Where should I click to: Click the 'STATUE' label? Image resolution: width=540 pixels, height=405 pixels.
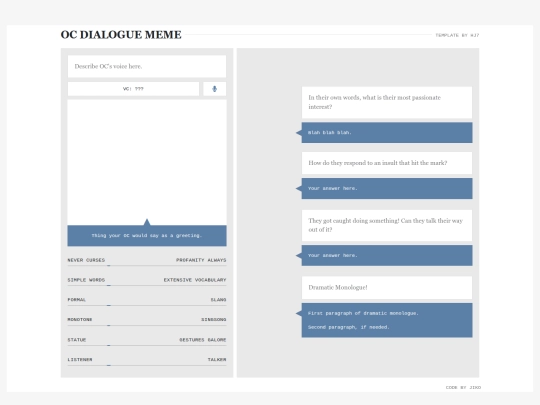[x=76, y=340]
